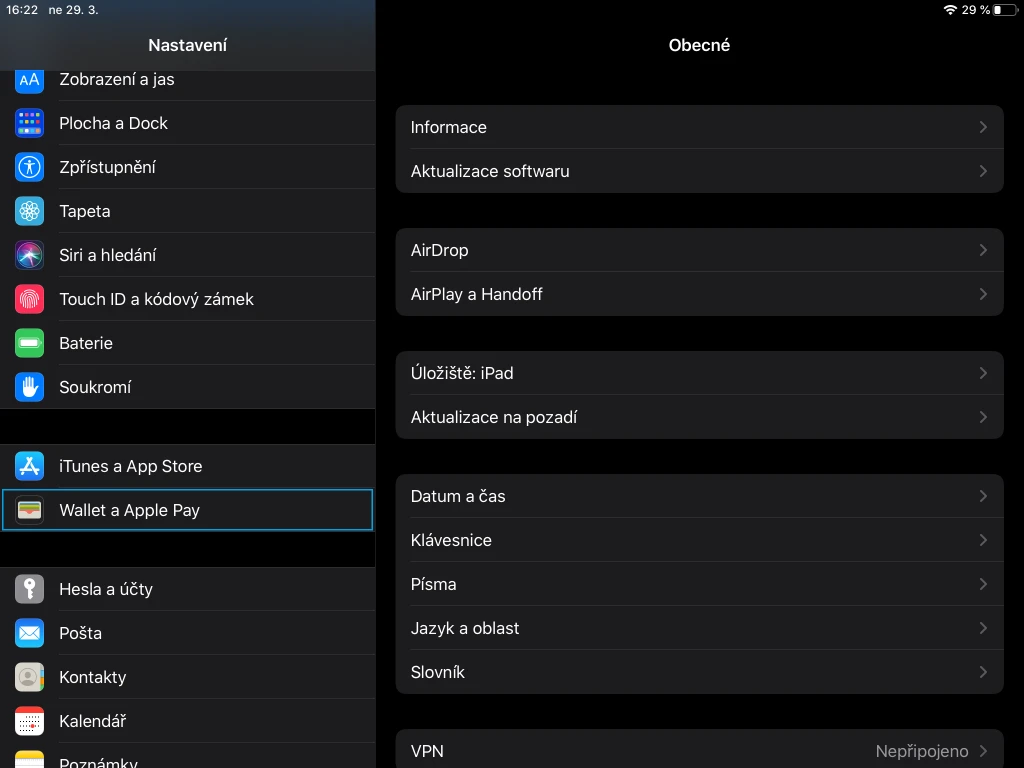
Task: Click the Kontakty icon
Action: click(29, 677)
